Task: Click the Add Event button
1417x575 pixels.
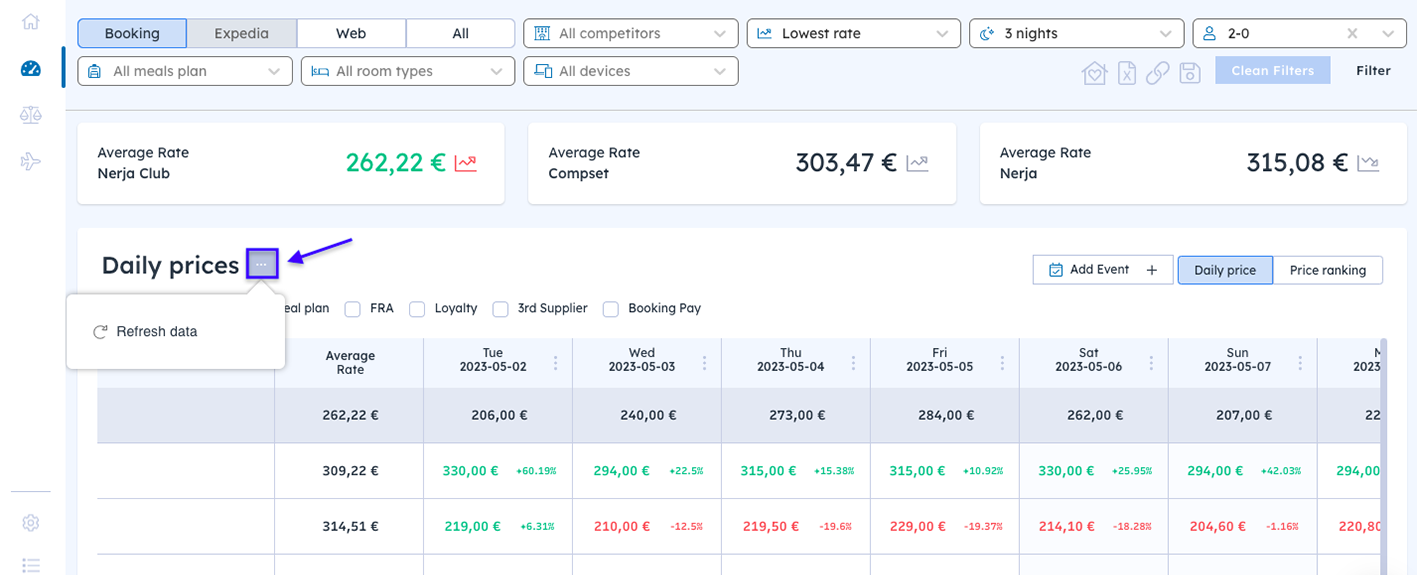Action: tap(1103, 270)
